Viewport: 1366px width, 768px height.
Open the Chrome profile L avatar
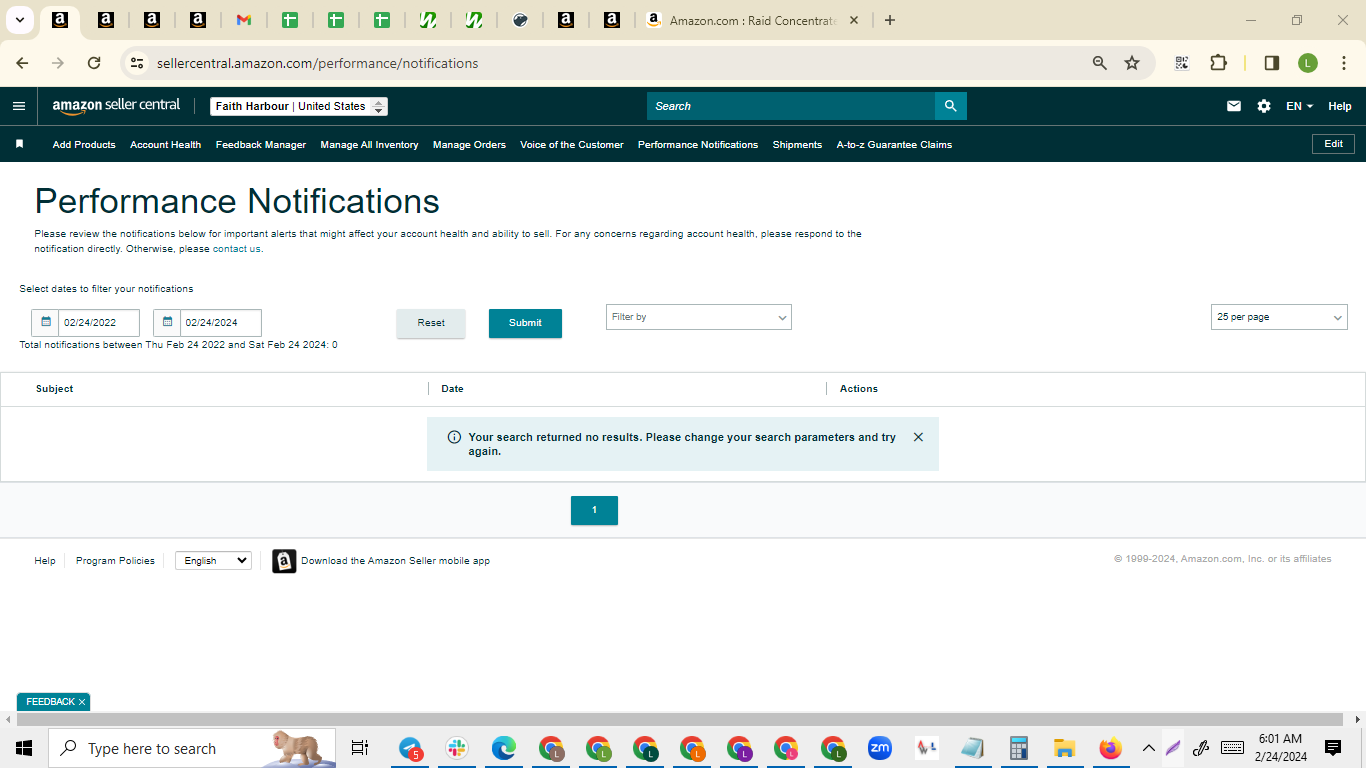1308,63
